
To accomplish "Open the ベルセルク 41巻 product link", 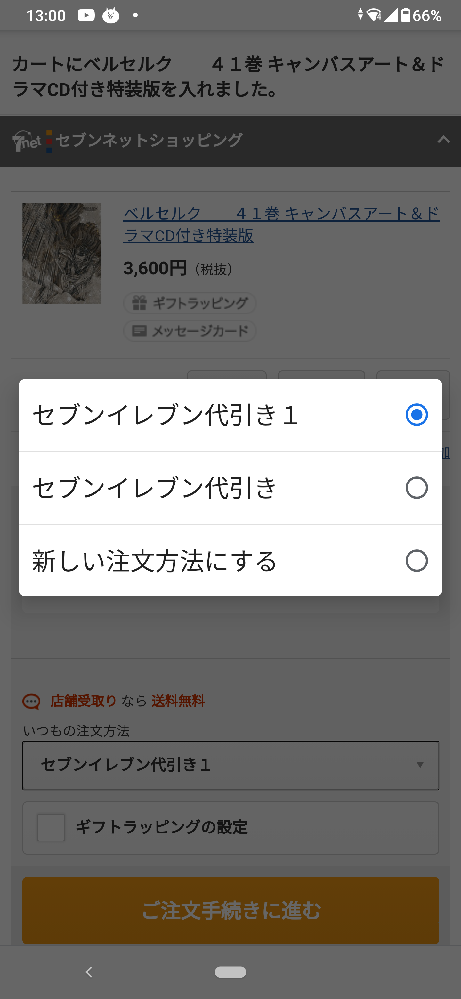I will click(281, 224).
